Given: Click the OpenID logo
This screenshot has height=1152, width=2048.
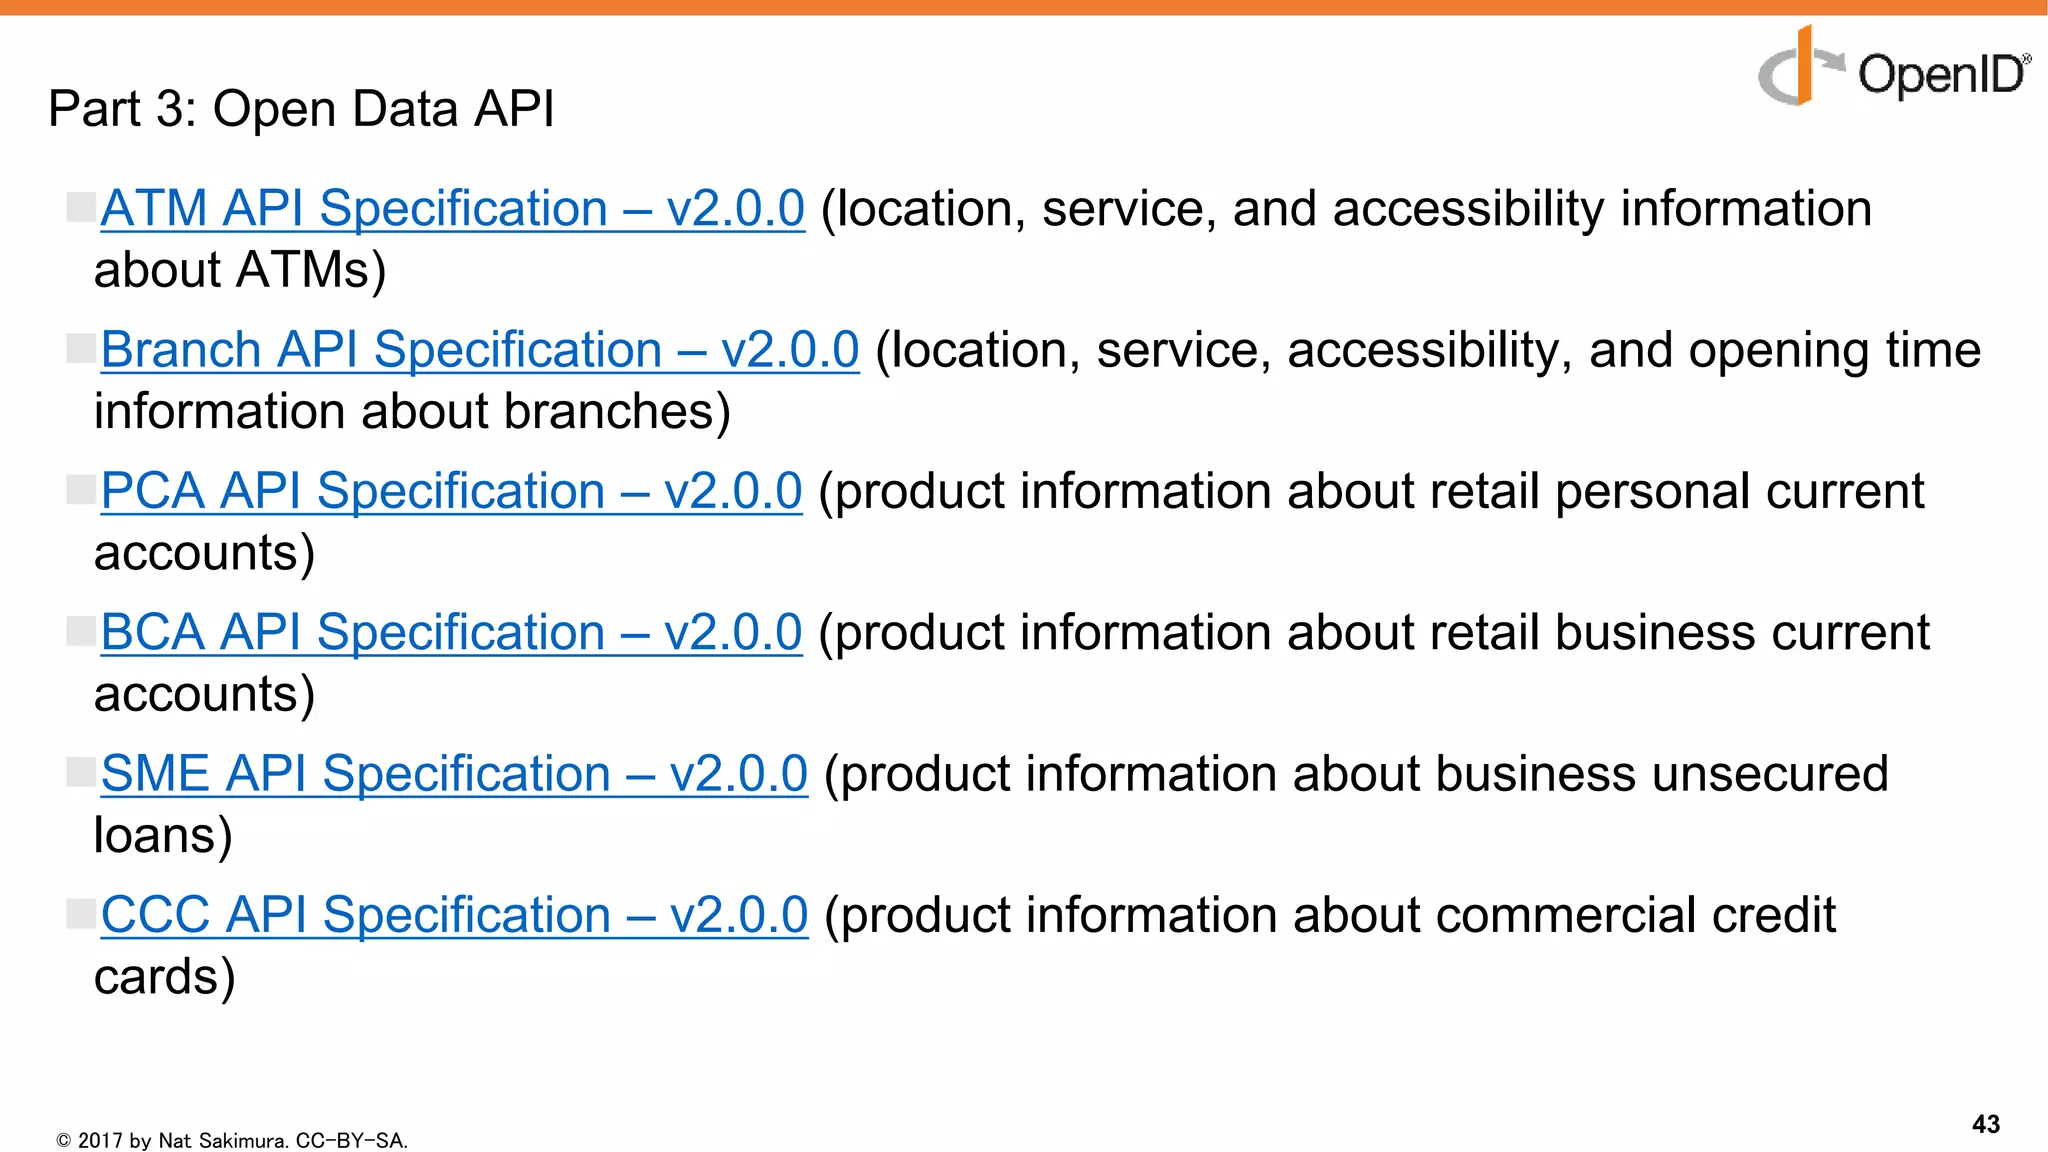Looking at the screenshot, I should pos(1894,67).
